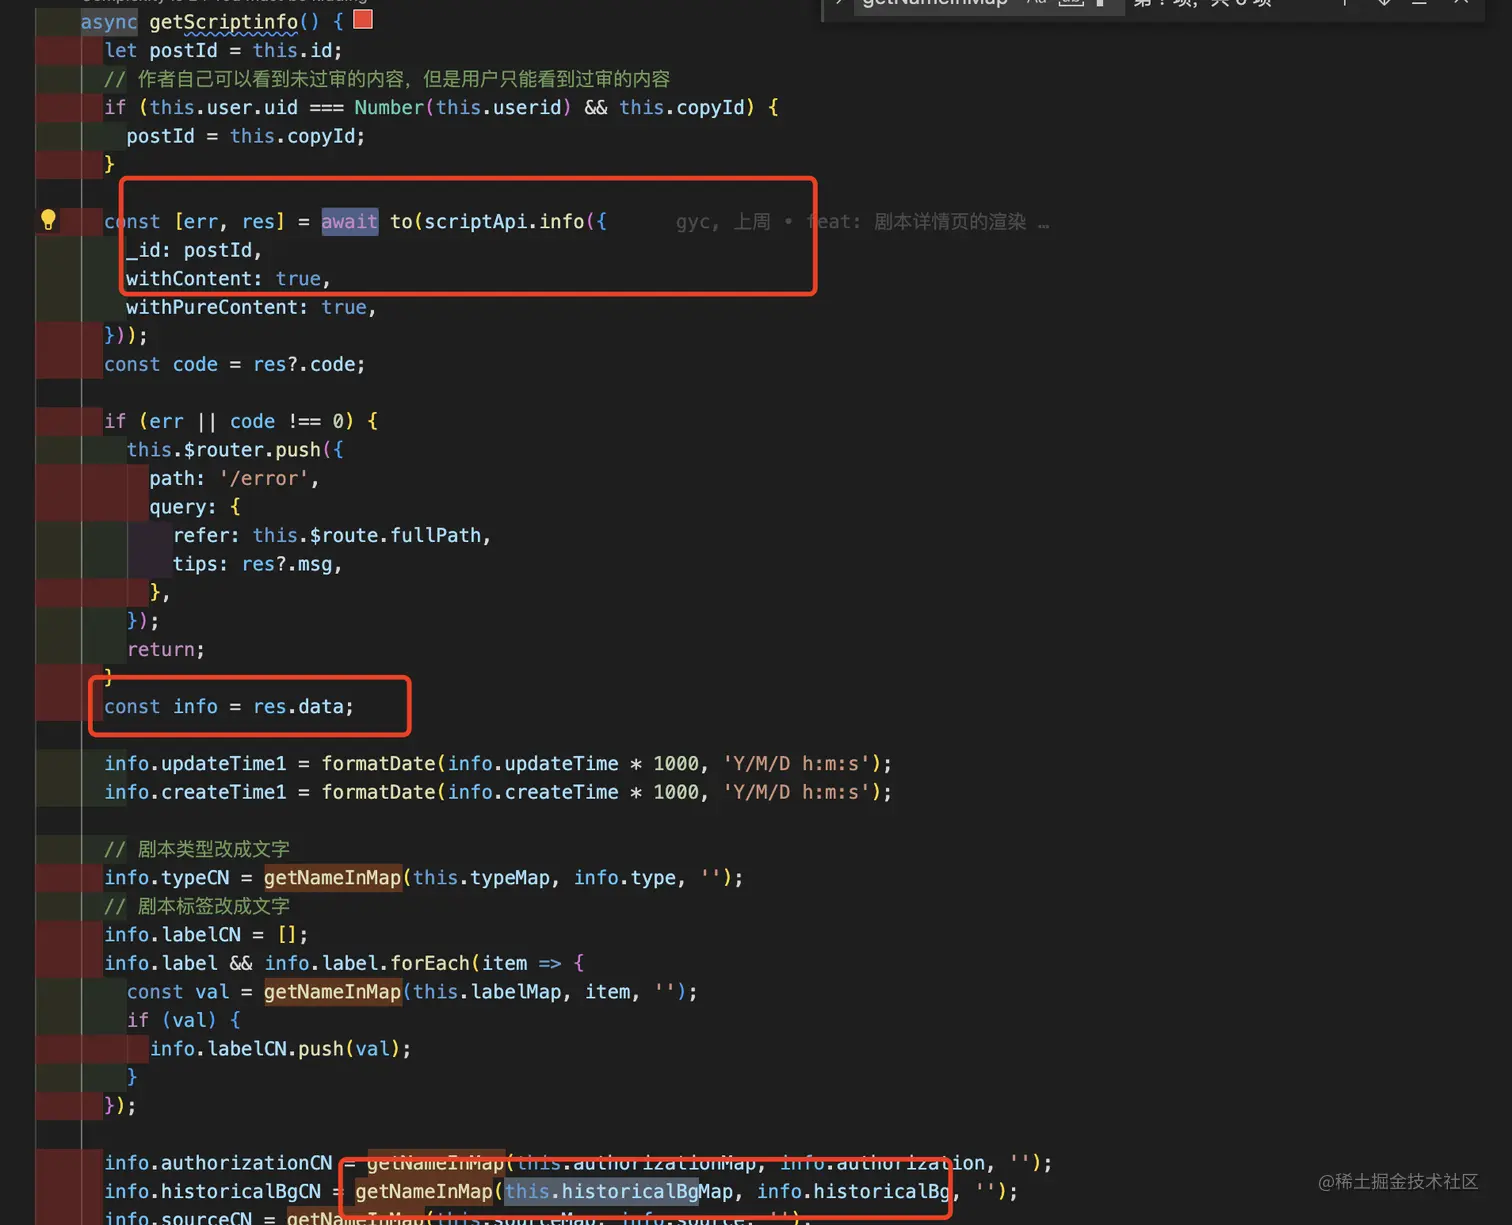Place cursor on 'let postId = this.id;' line
1512x1225 pixels.
click(223, 50)
